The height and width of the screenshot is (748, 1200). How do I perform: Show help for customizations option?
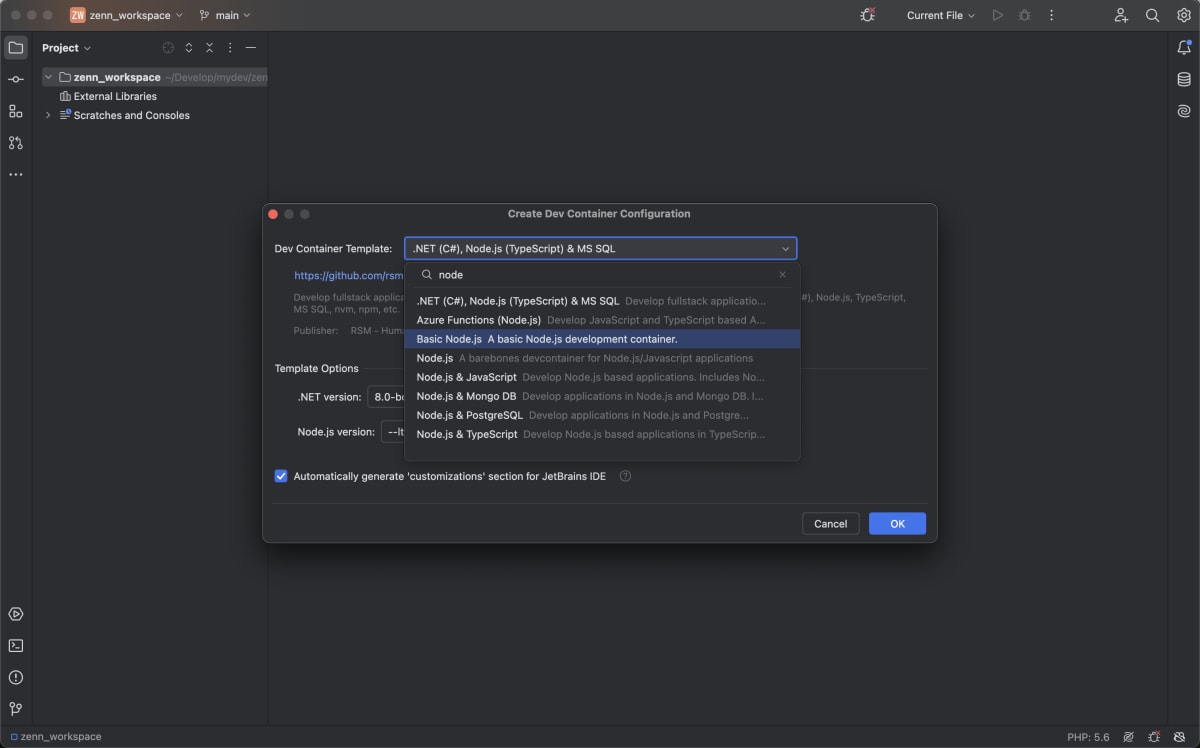(625, 476)
